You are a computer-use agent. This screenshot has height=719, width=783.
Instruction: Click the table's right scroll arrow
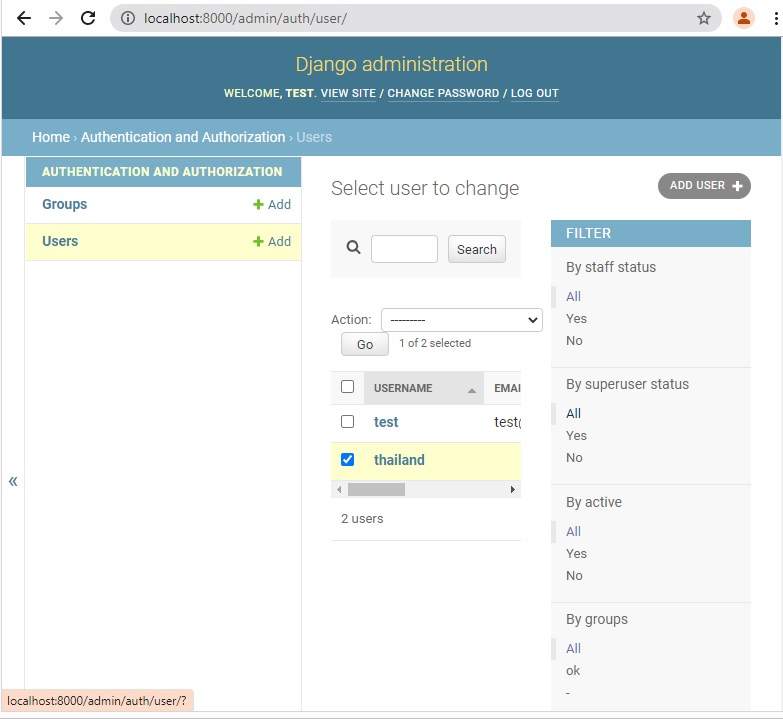point(513,490)
